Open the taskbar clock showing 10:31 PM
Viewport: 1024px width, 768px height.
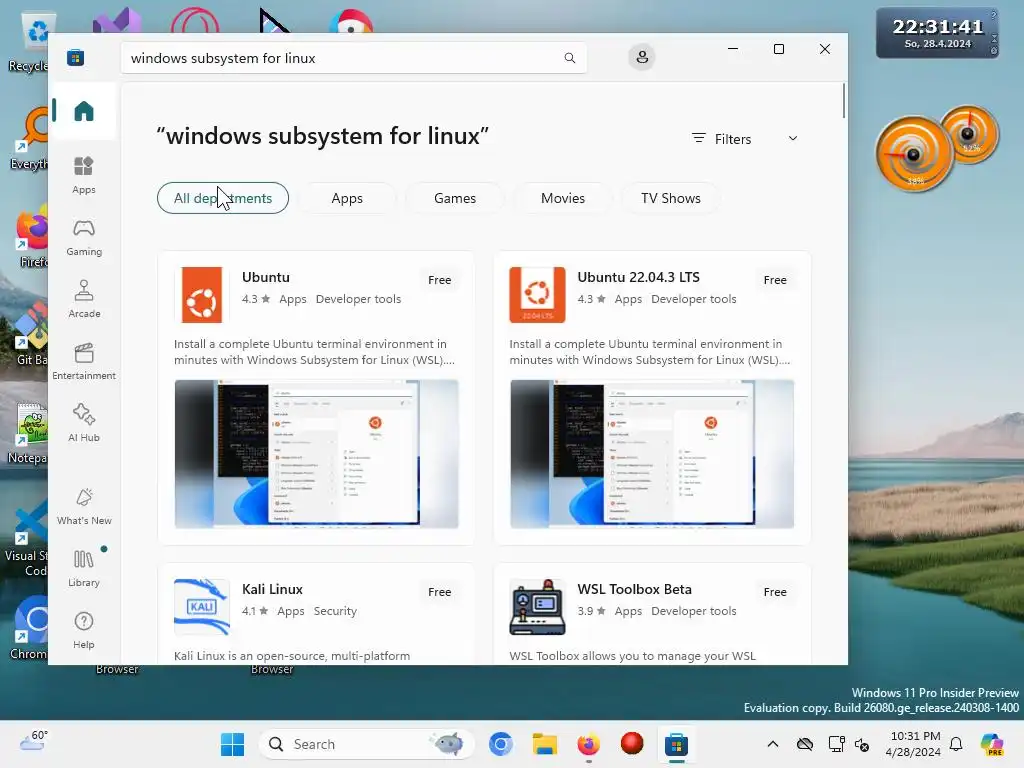[x=914, y=744]
